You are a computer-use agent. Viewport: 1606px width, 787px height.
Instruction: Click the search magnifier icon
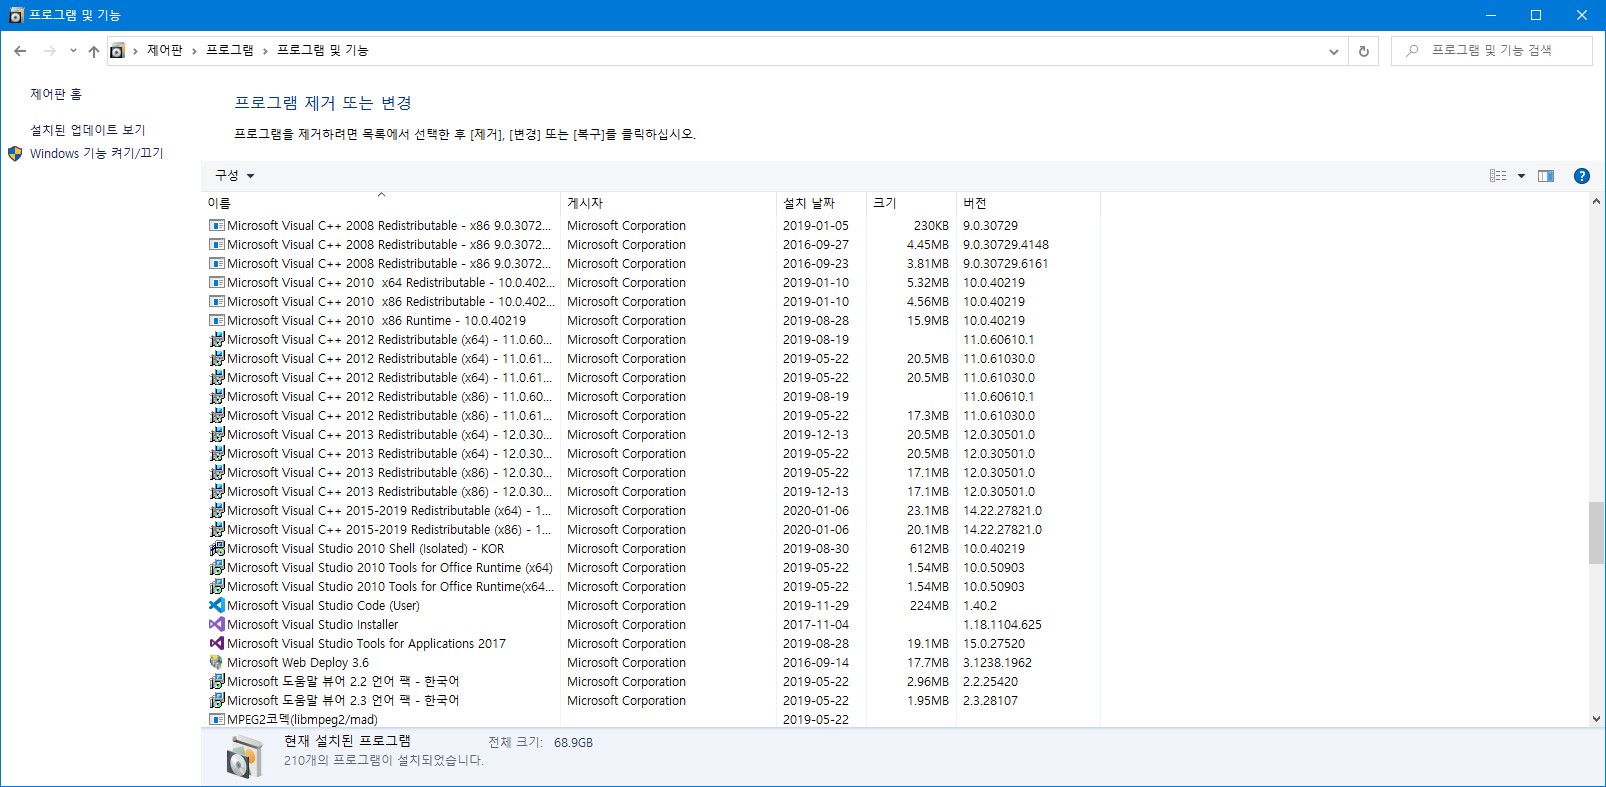coord(1412,51)
